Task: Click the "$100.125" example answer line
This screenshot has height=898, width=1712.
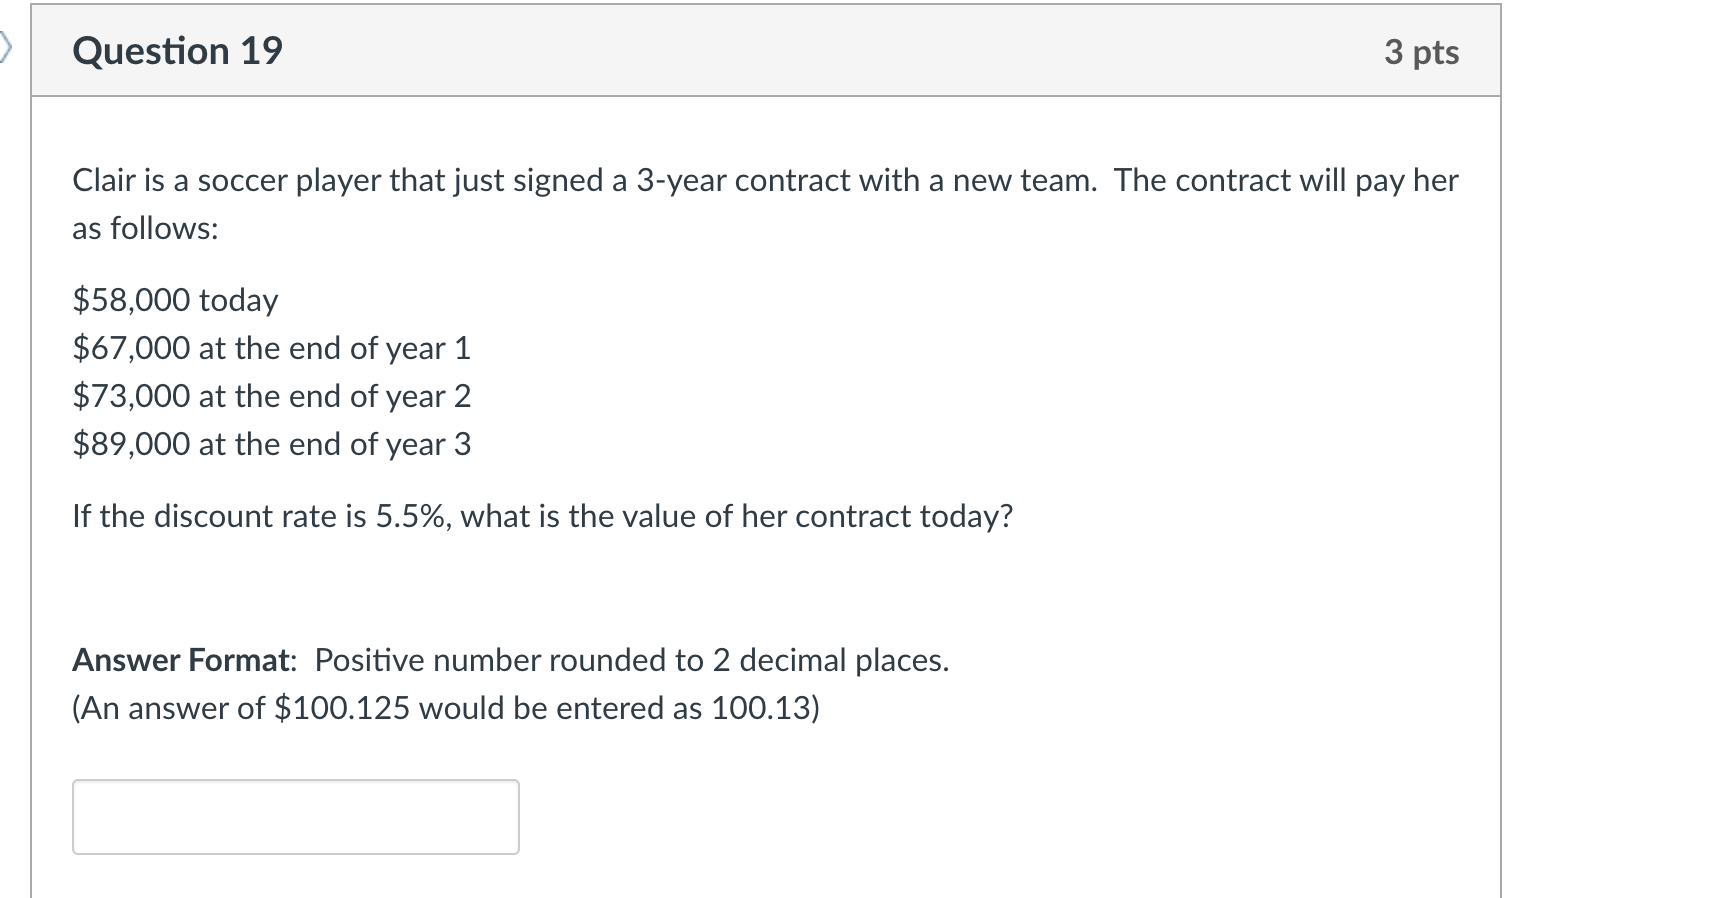Action: pyautogui.click(x=445, y=708)
